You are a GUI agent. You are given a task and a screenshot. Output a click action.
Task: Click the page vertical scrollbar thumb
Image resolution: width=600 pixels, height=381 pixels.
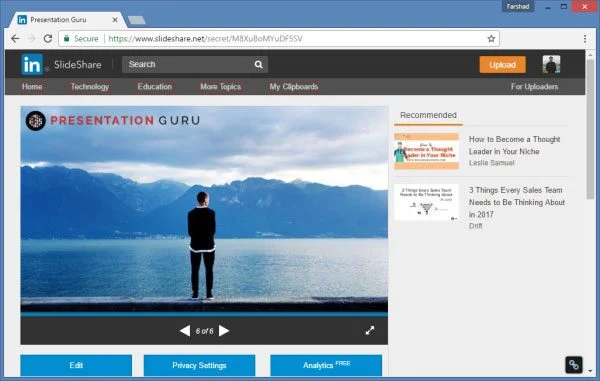(x=590, y=129)
